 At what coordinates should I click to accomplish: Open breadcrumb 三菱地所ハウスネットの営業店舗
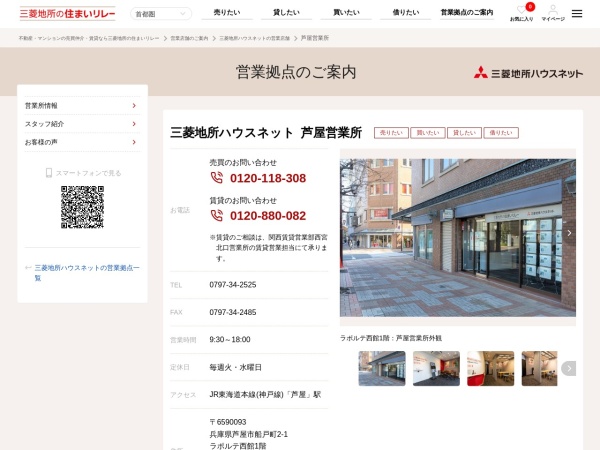pyautogui.click(x=254, y=38)
